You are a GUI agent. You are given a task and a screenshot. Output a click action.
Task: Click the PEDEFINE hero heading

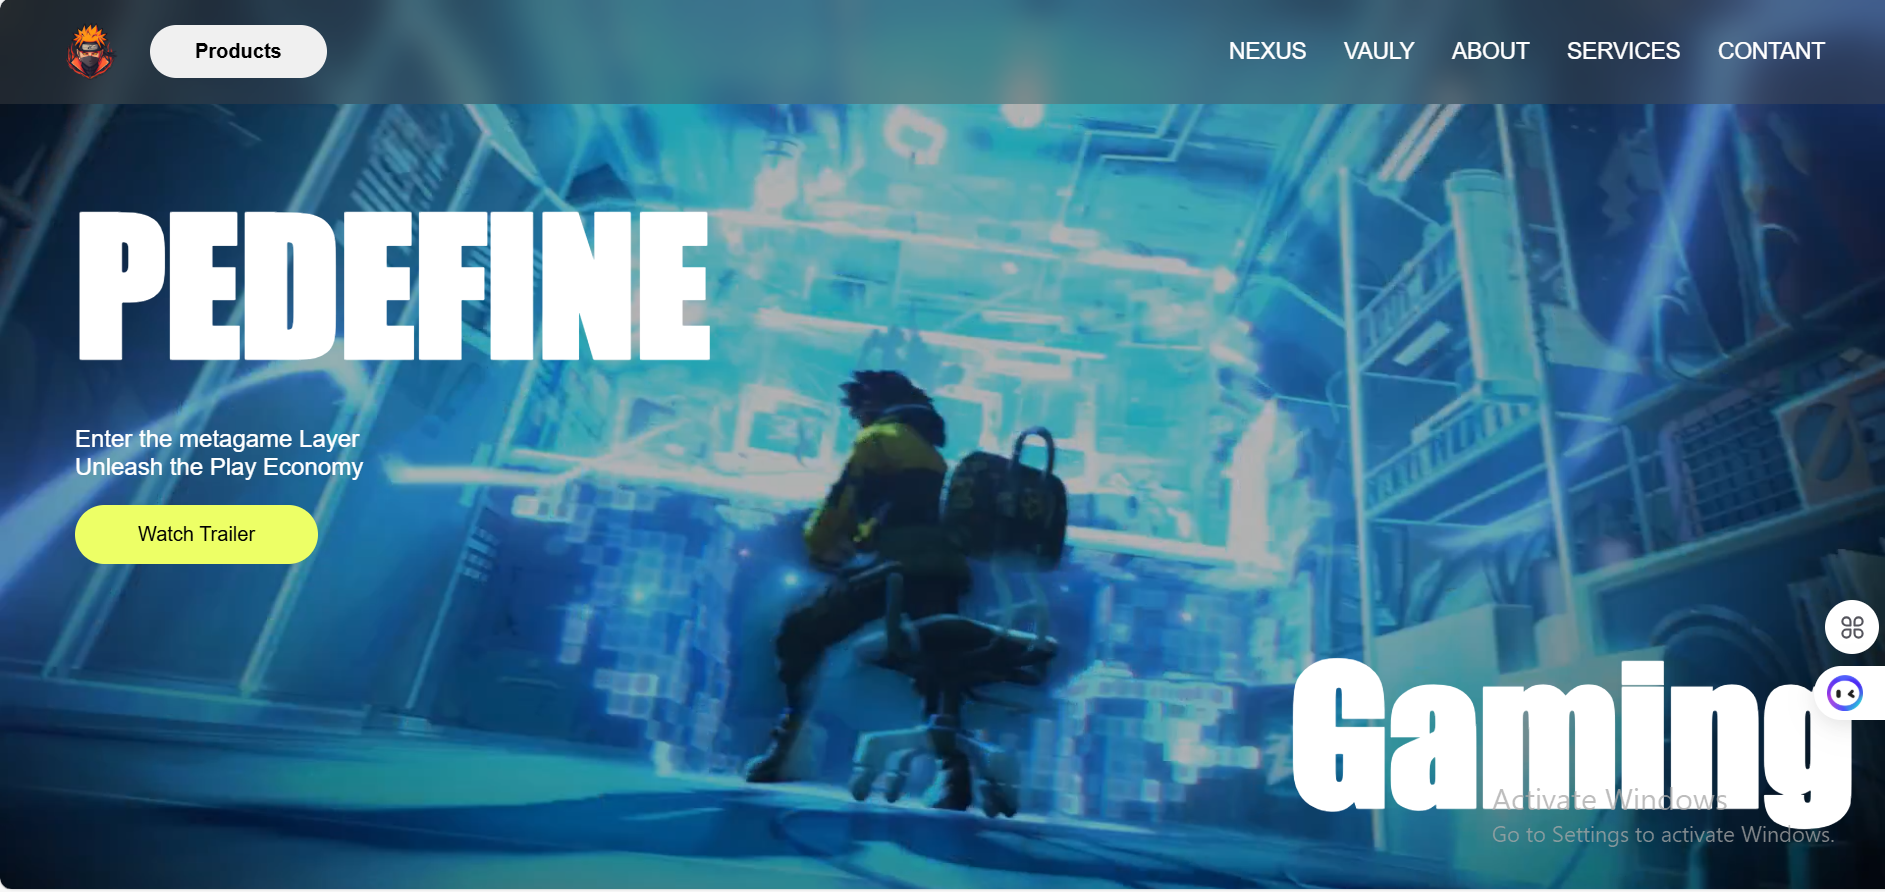(394, 286)
